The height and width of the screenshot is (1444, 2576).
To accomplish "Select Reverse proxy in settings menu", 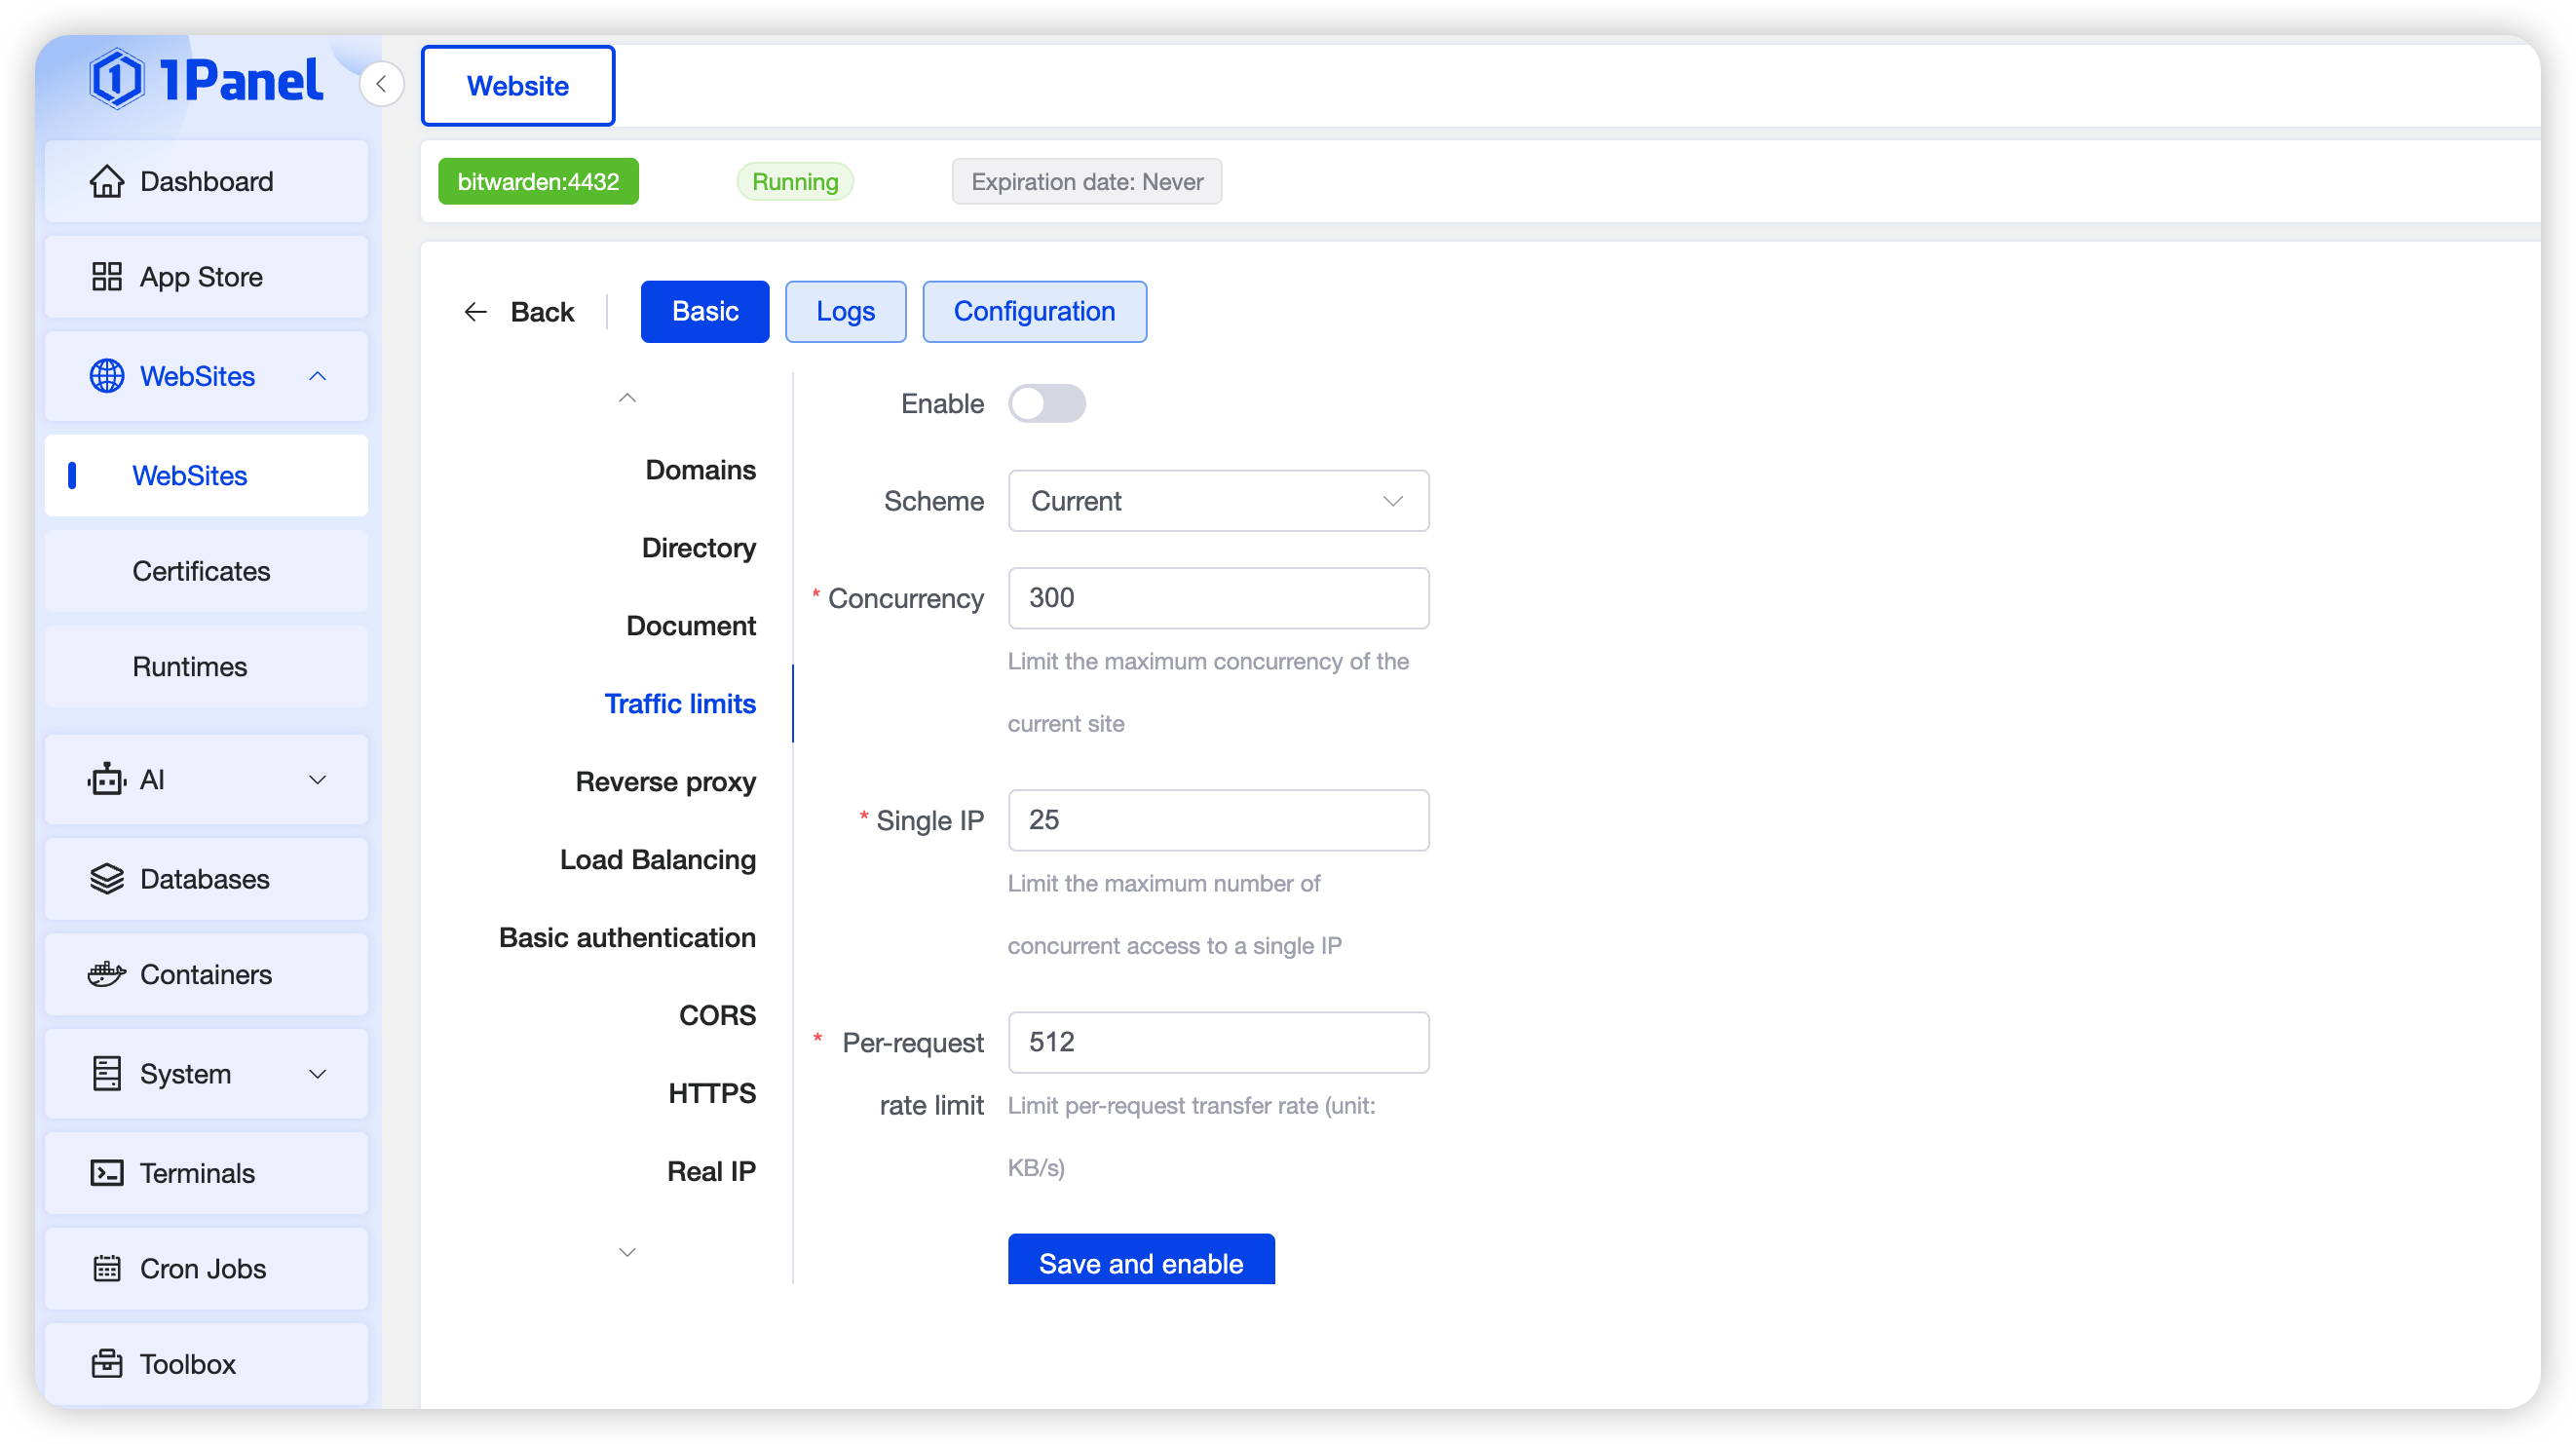I will pos(665,782).
